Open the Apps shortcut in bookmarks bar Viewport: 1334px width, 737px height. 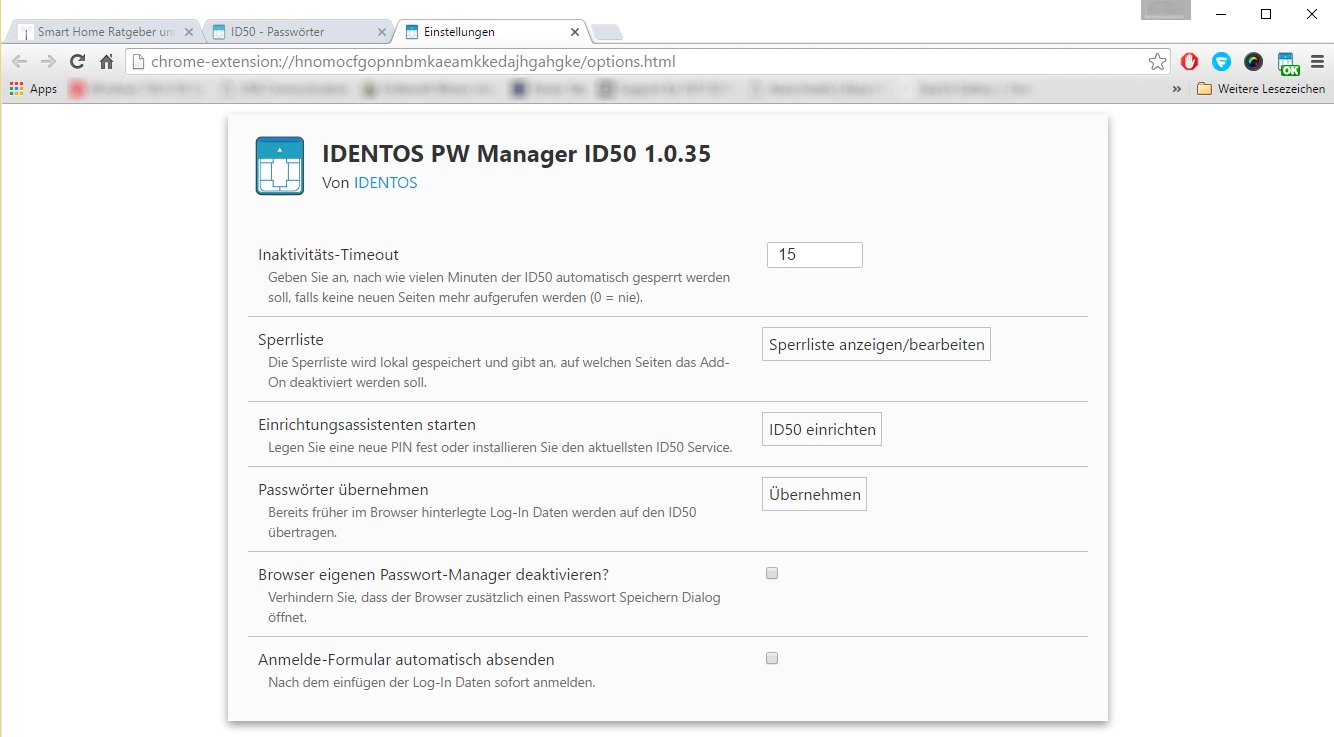pos(33,89)
